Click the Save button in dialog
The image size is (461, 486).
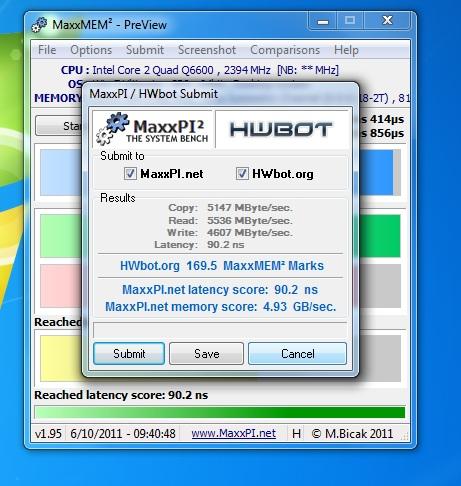point(206,354)
